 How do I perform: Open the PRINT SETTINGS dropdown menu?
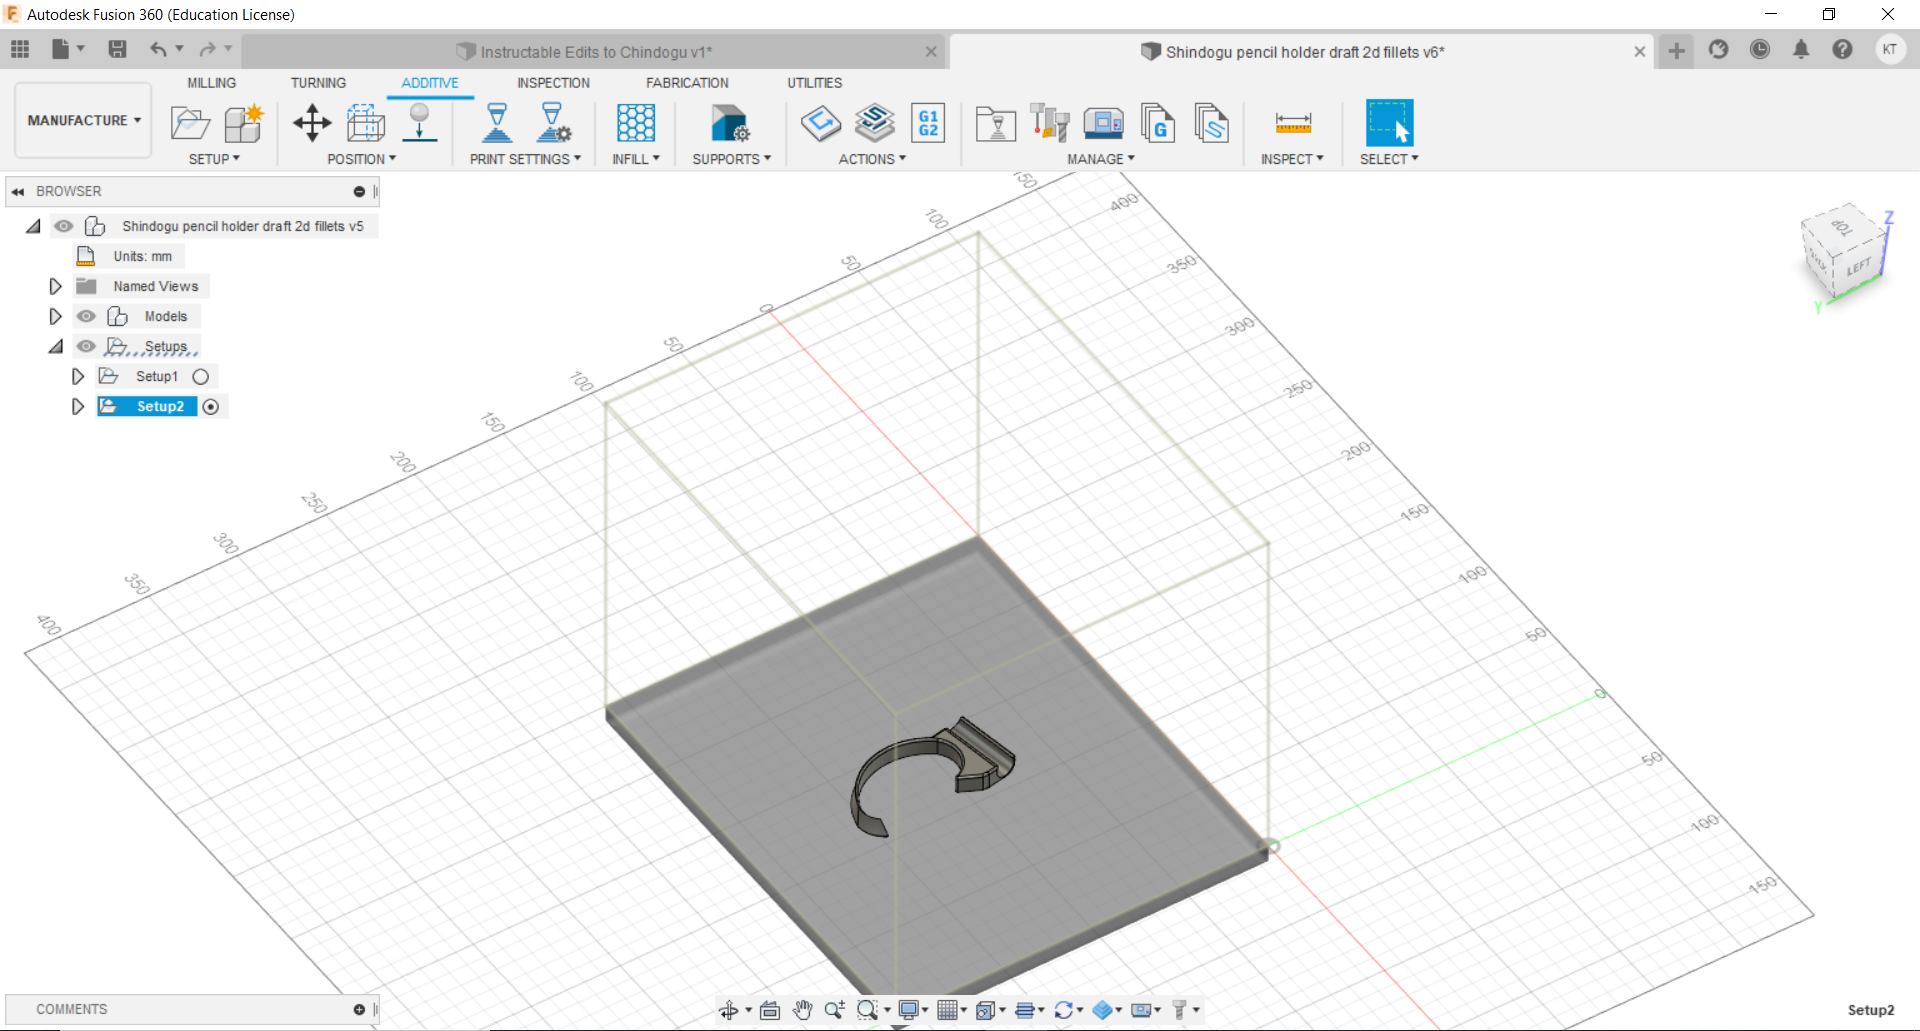pyautogui.click(x=525, y=159)
